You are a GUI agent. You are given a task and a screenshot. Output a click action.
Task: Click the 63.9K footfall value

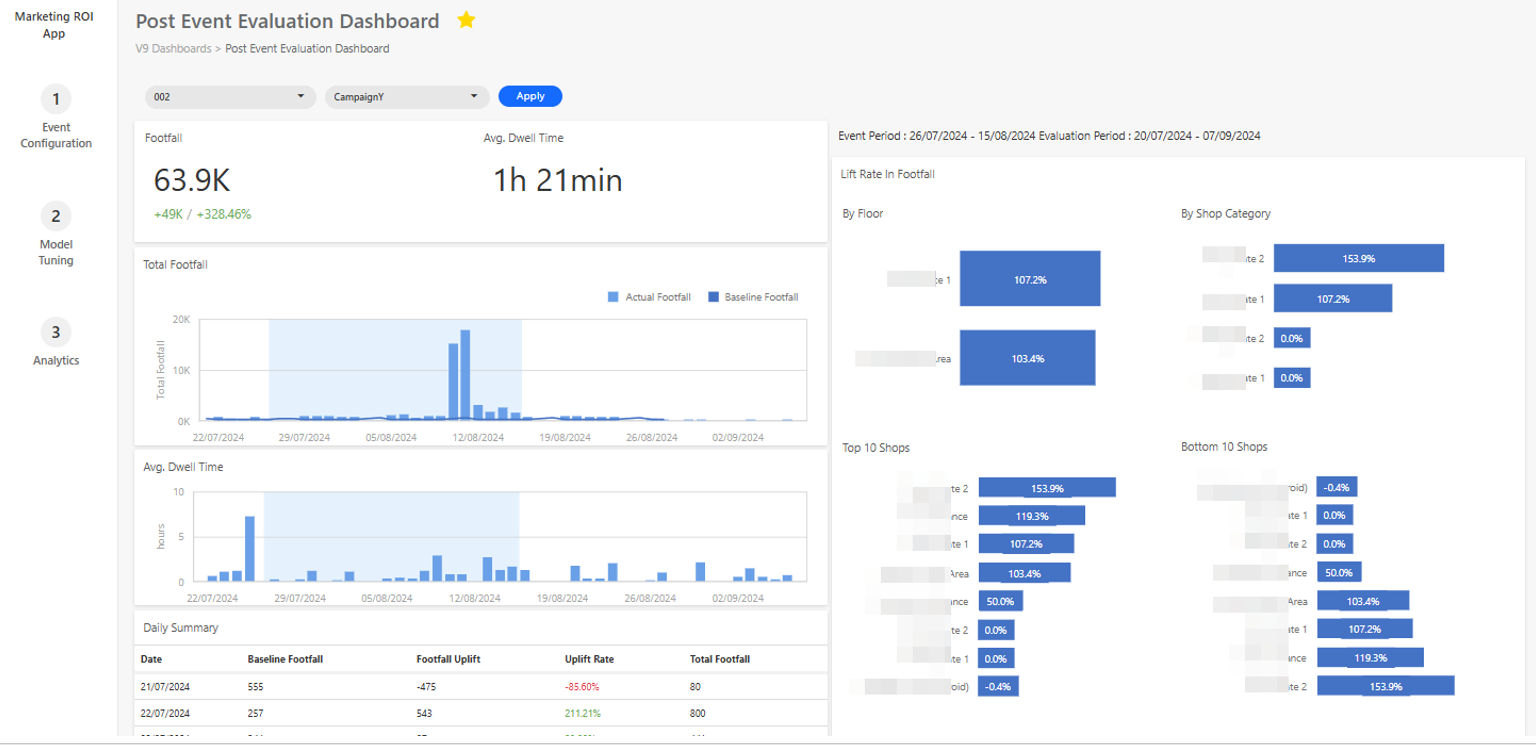point(192,180)
